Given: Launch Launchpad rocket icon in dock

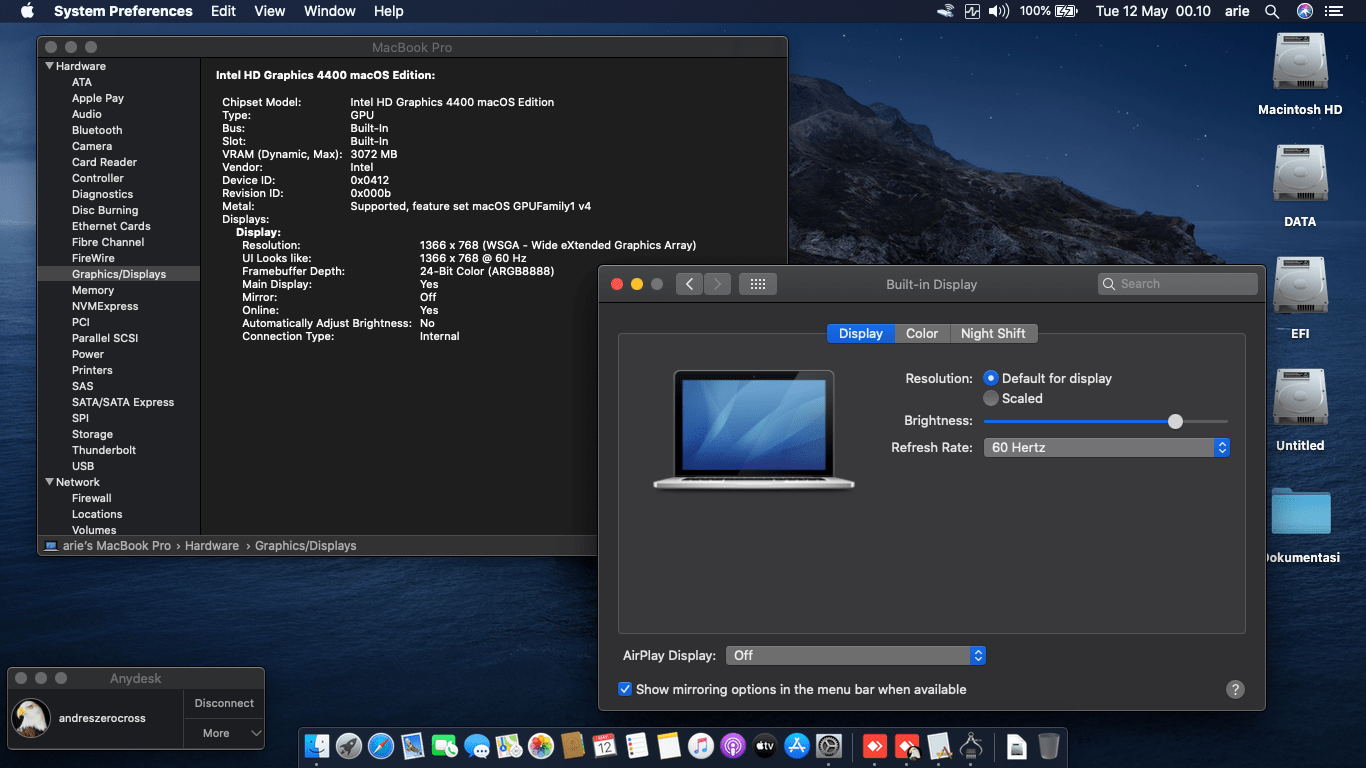Looking at the screenshot, I should [x=349, y=746].
